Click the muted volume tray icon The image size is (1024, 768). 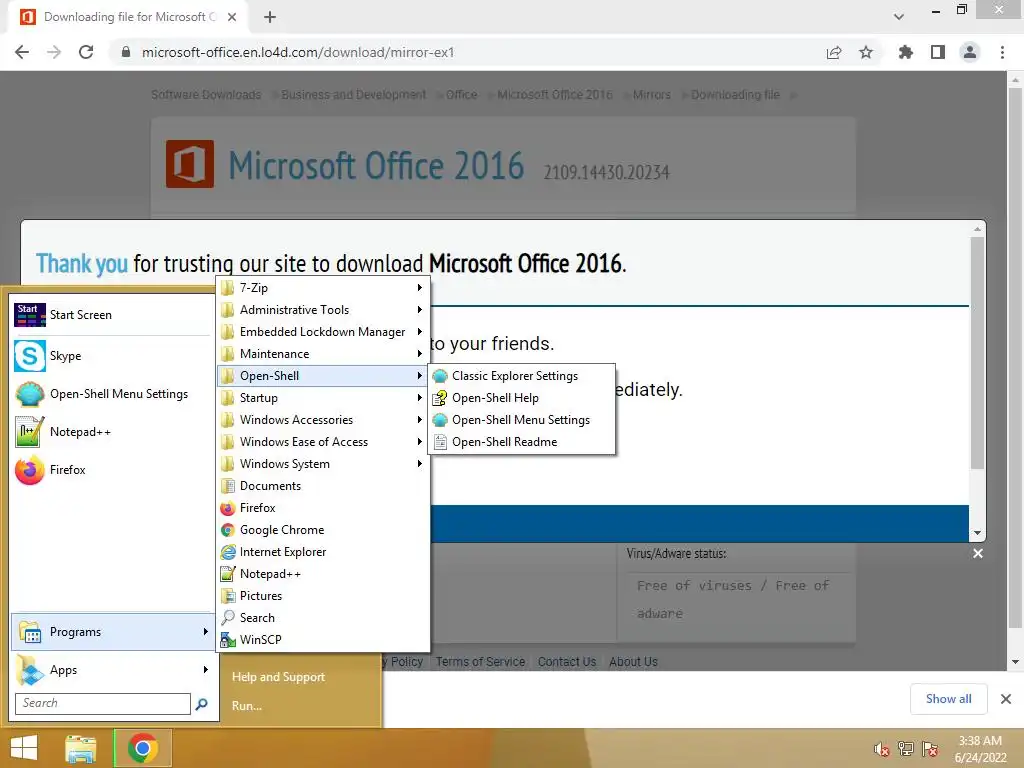coord(882,749)
